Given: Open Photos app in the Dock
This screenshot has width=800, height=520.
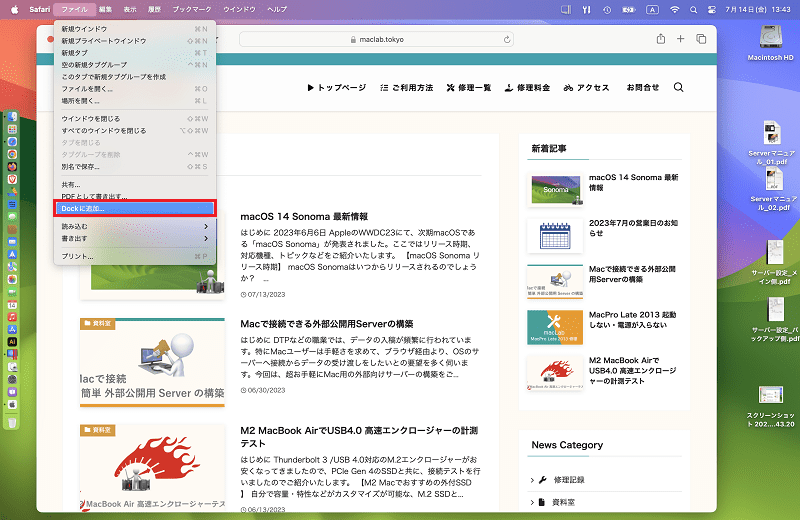Looking at the screenshot, I should pyautogui.click(x=12, y=279).
